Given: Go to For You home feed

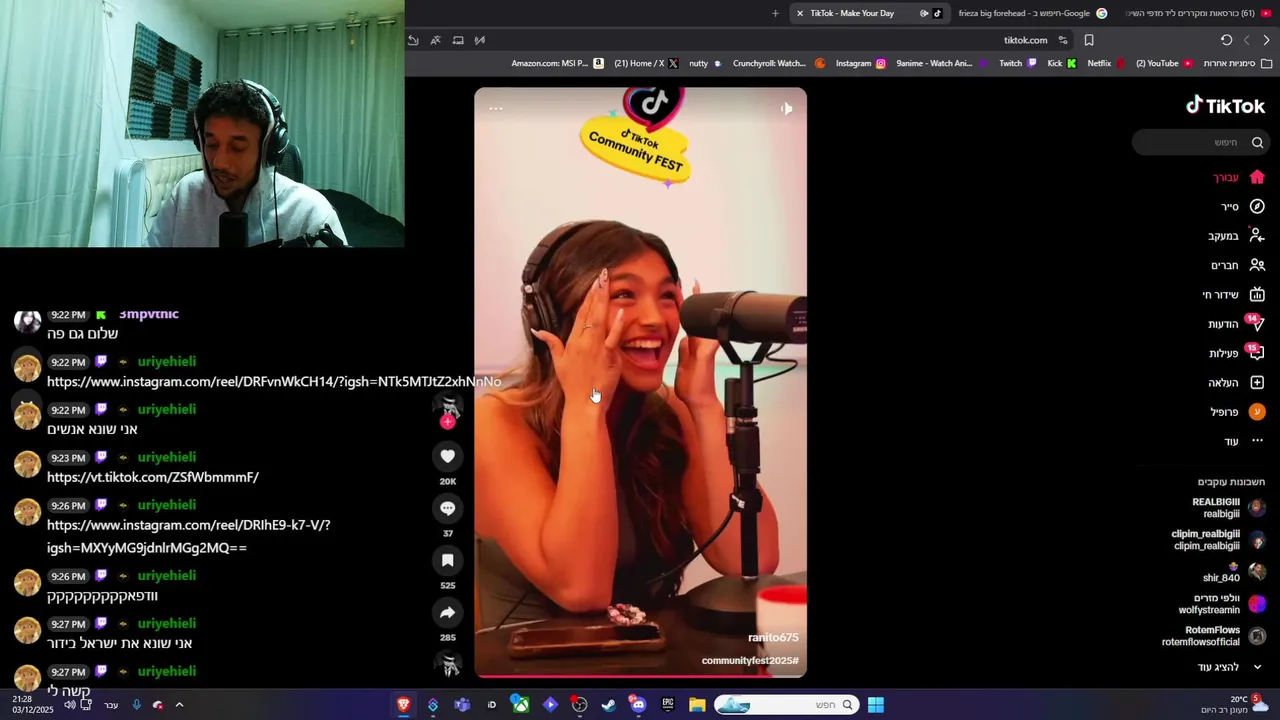Looking at the screenshot, I should [x=1239, y=177].
